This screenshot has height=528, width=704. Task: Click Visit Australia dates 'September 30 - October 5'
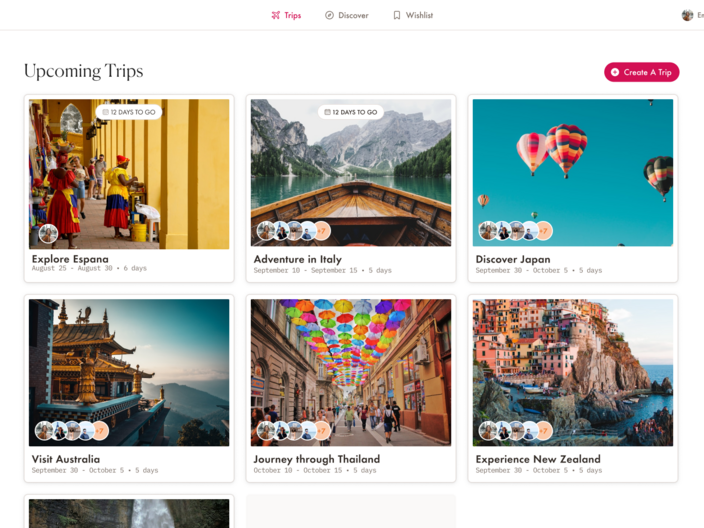(x=78, y=470)
